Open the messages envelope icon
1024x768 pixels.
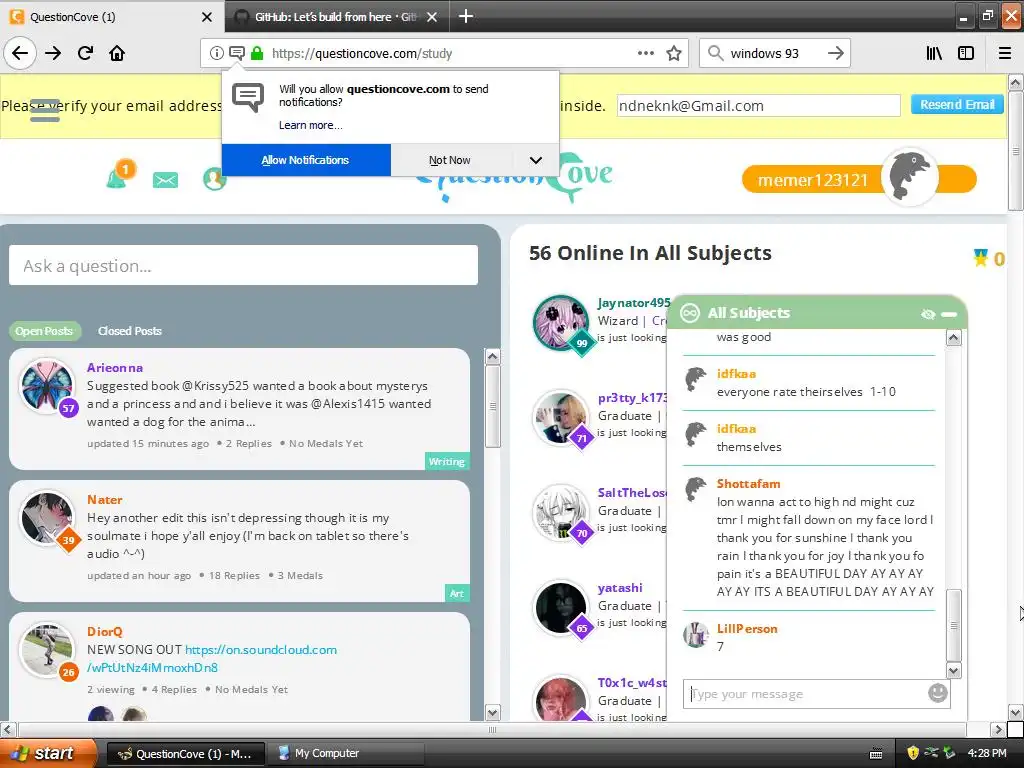(165, 180)
